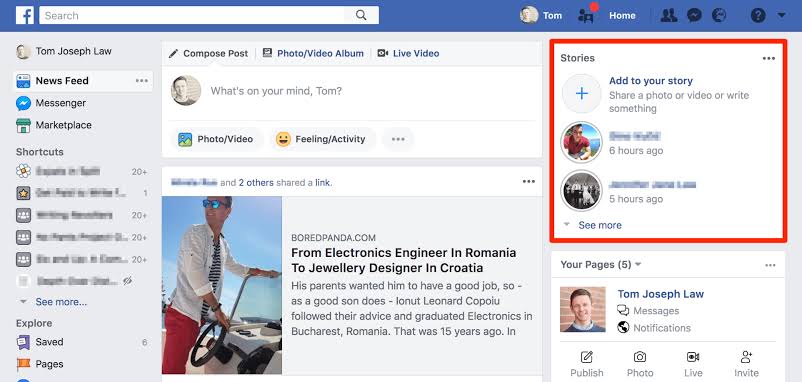Toggle the hidden-eye icon on last shortcut
Viewport: 802px width, 382px height.
click(127, 280)
